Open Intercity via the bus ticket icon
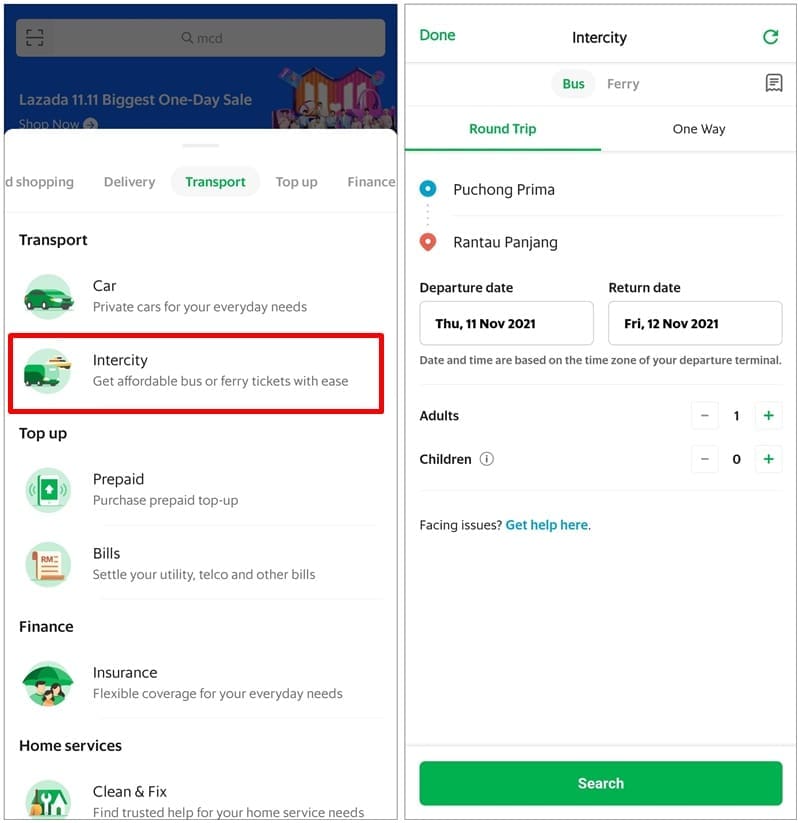Viewport: 800px width, 823px height. coord(48,370)
